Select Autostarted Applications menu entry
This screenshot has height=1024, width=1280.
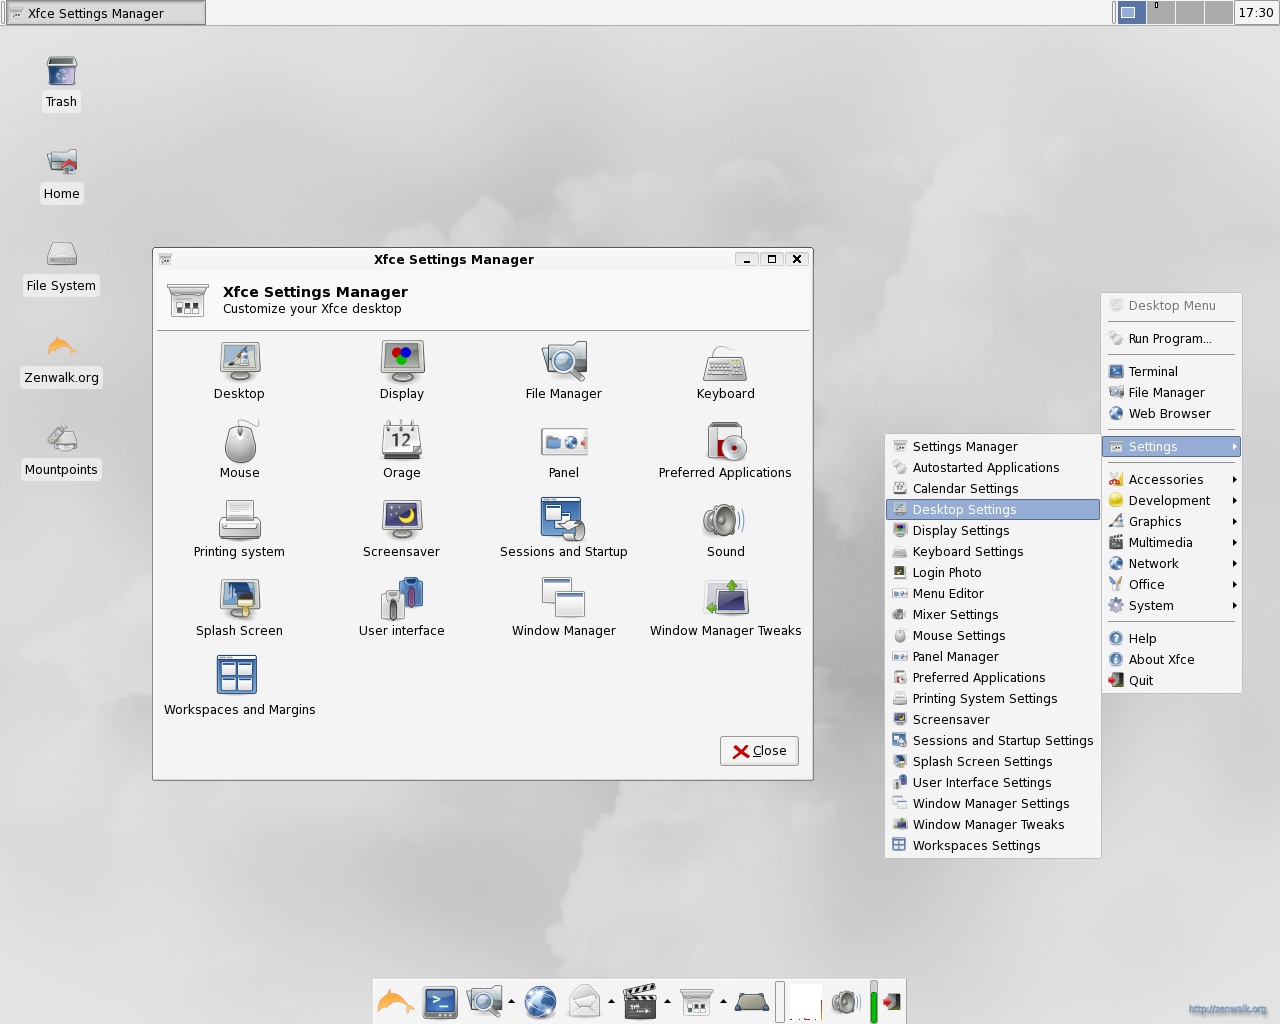click(x=993, y=468)
